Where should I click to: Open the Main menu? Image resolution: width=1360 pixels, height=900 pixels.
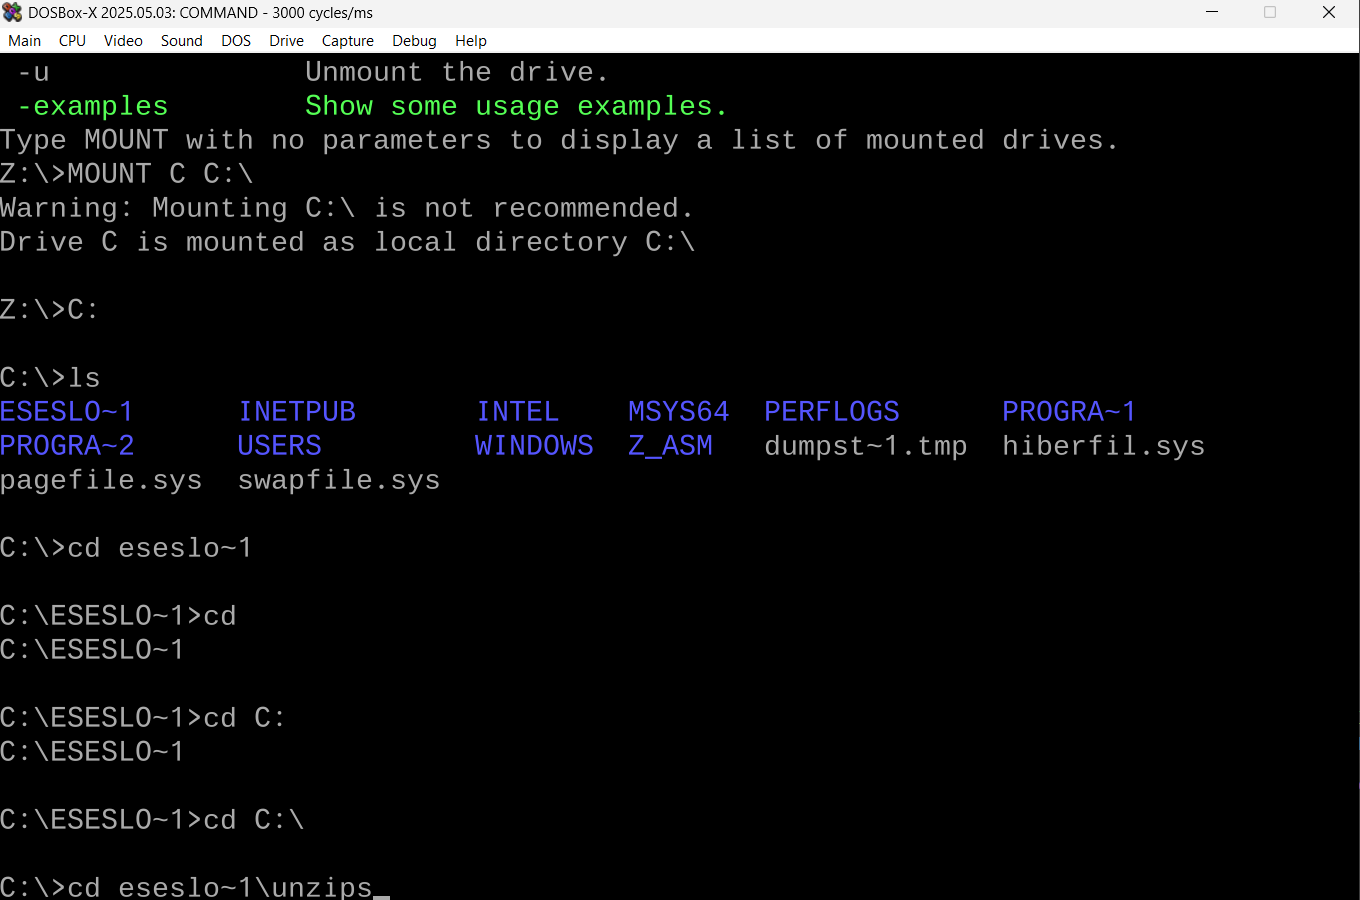coord(25,41)
